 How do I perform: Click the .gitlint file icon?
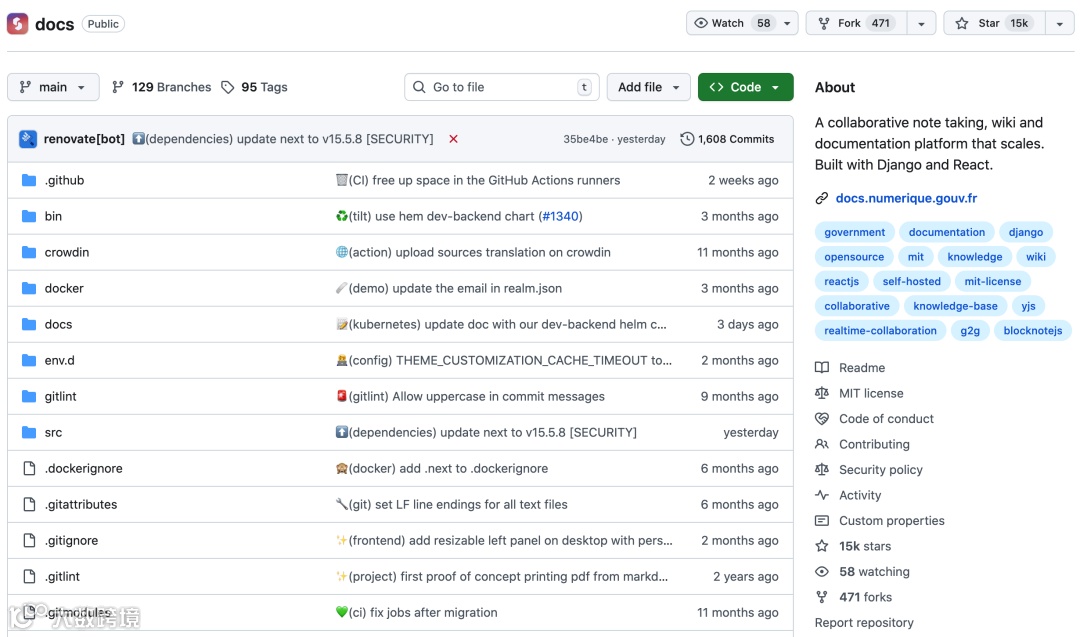[29, 576]
